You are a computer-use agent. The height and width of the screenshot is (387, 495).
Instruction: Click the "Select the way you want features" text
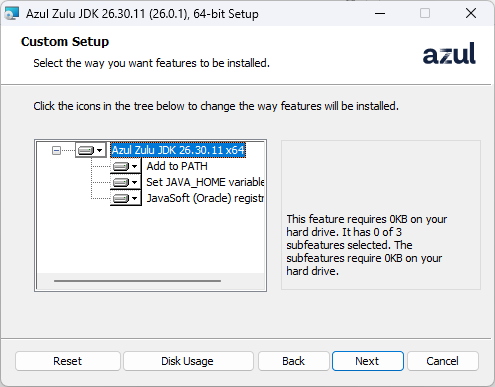click(x=151, y=63)
